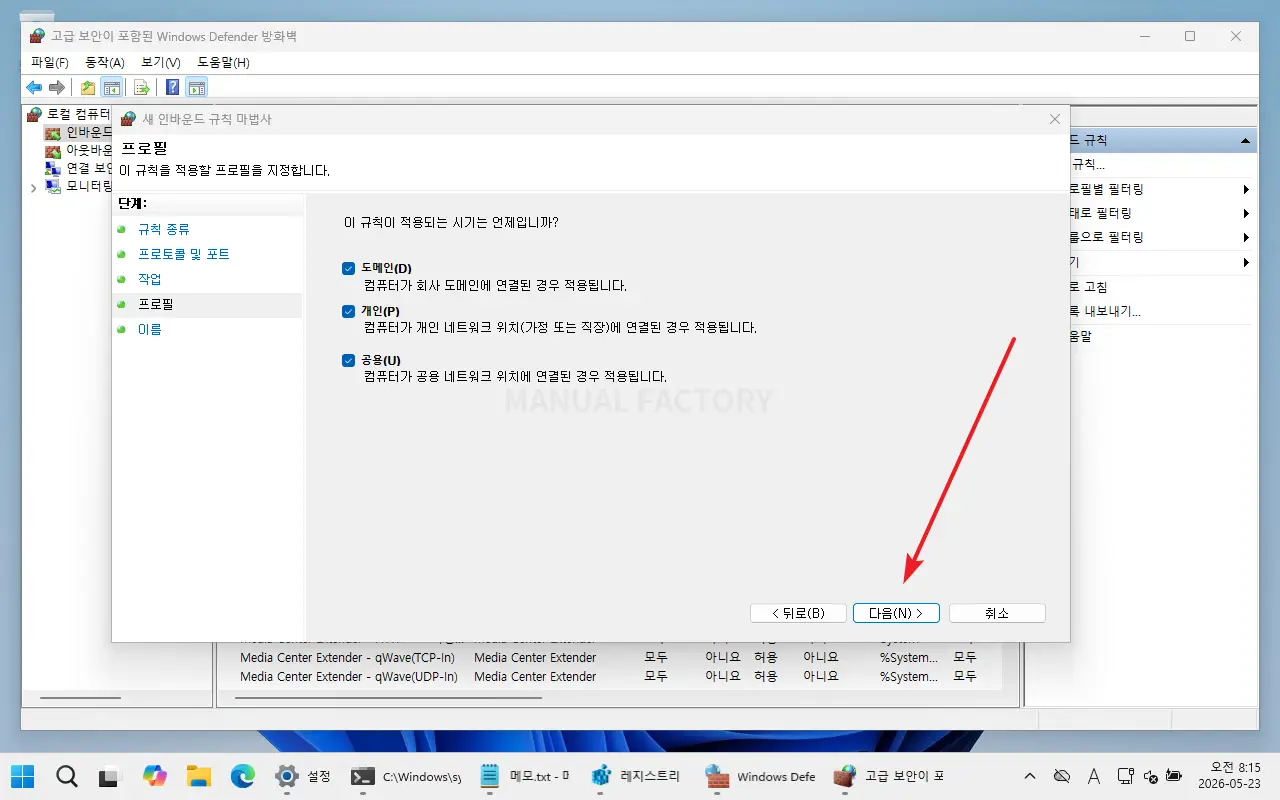Screen dimensions: 1280x800
Task: Open the registry editor taskbar icon
Action: 636,776
